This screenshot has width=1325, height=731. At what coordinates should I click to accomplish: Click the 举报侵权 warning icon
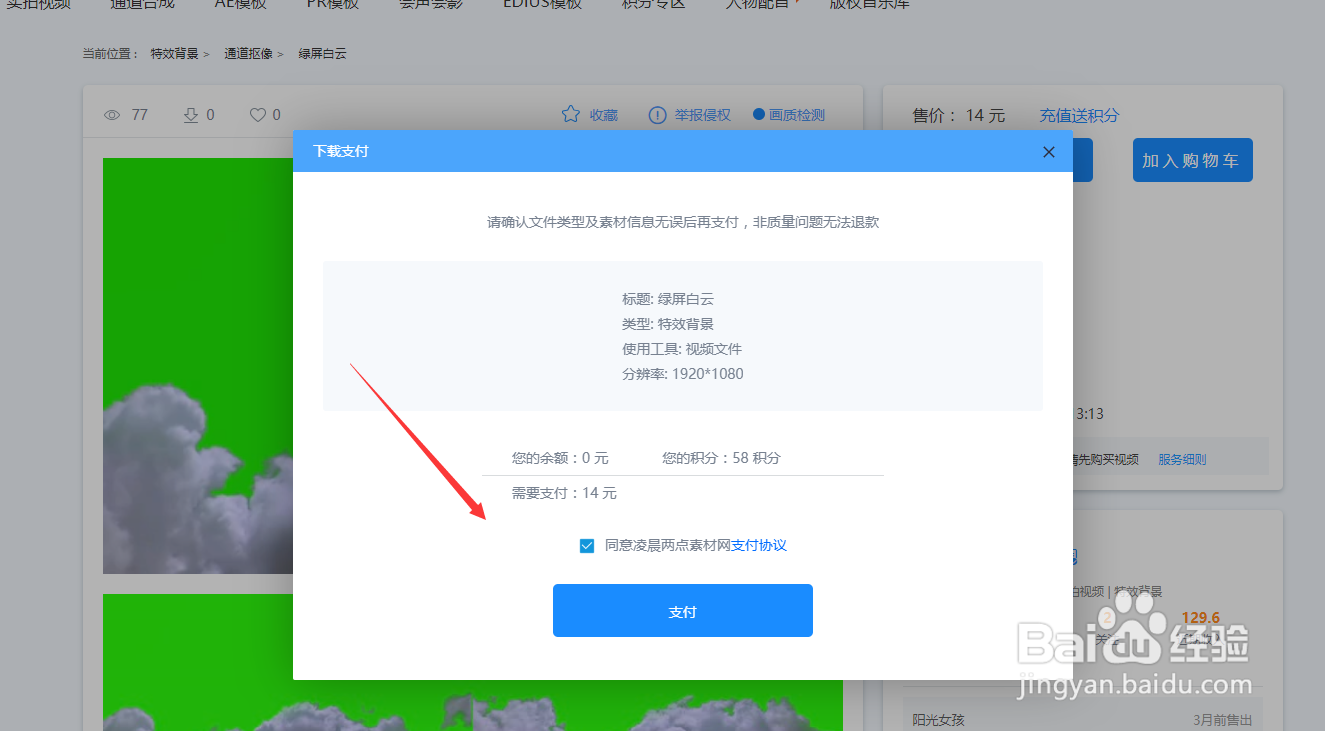click(657, 115)
